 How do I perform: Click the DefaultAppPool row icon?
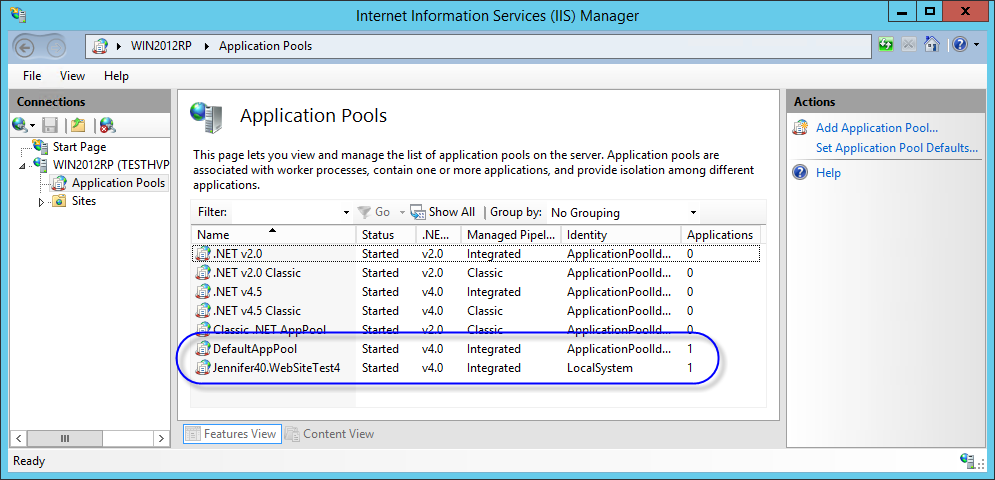click(x=202, y=349)
